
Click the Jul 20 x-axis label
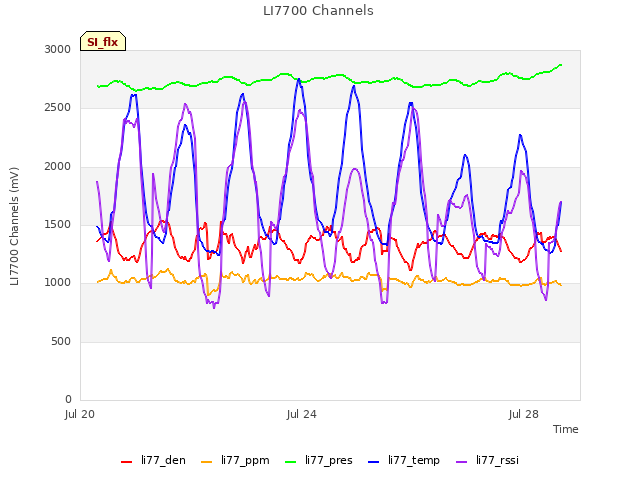coord(80,414)
